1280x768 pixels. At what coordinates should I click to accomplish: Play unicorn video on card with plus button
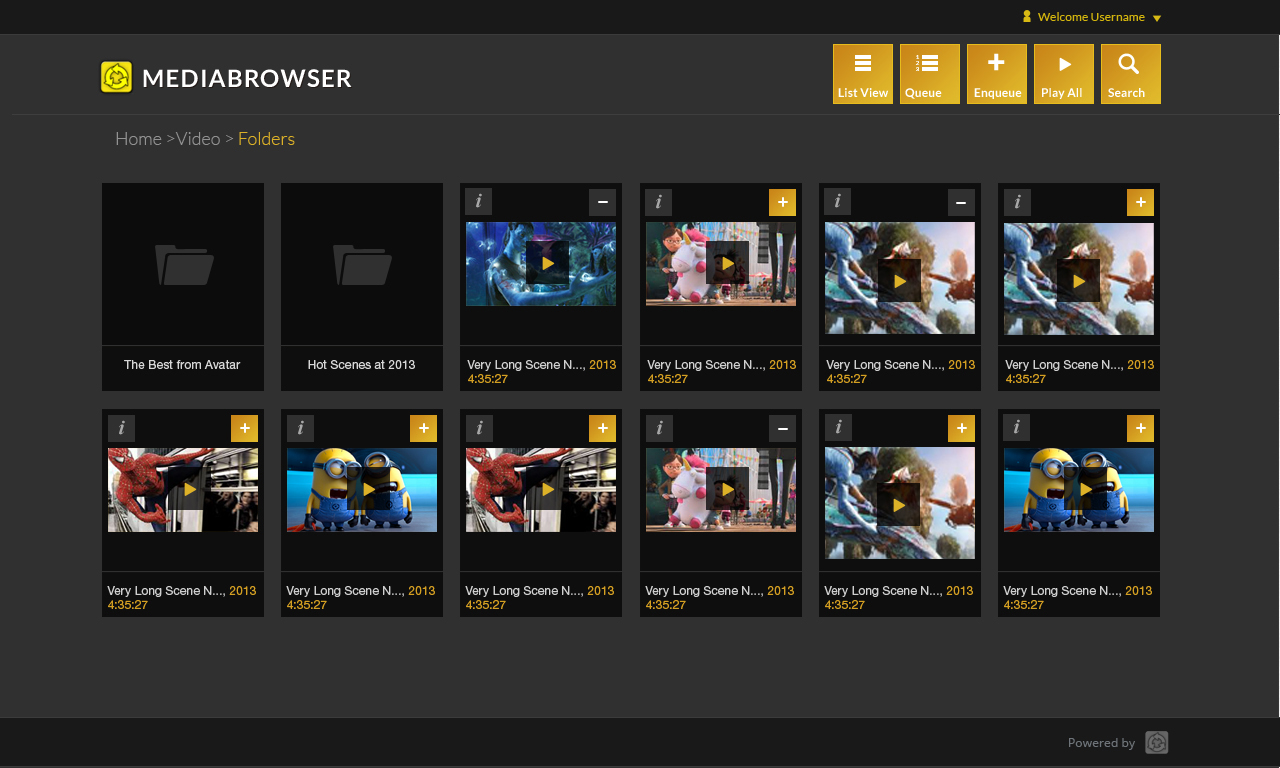tap(727, 263)
